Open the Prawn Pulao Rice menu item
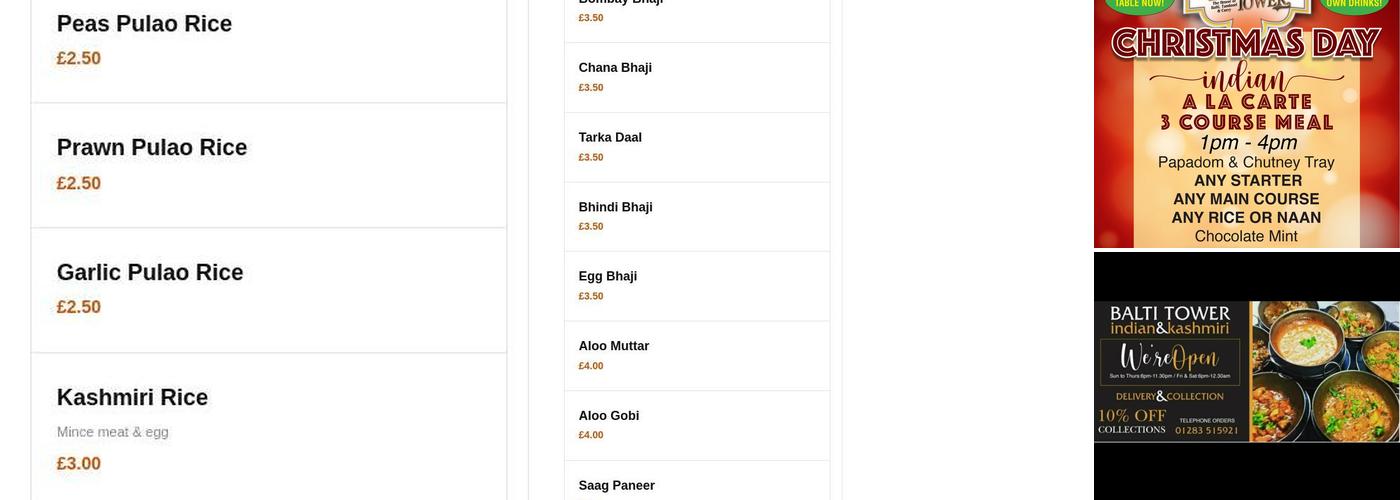The image size is (1400, 500). [x=151, y=148]
